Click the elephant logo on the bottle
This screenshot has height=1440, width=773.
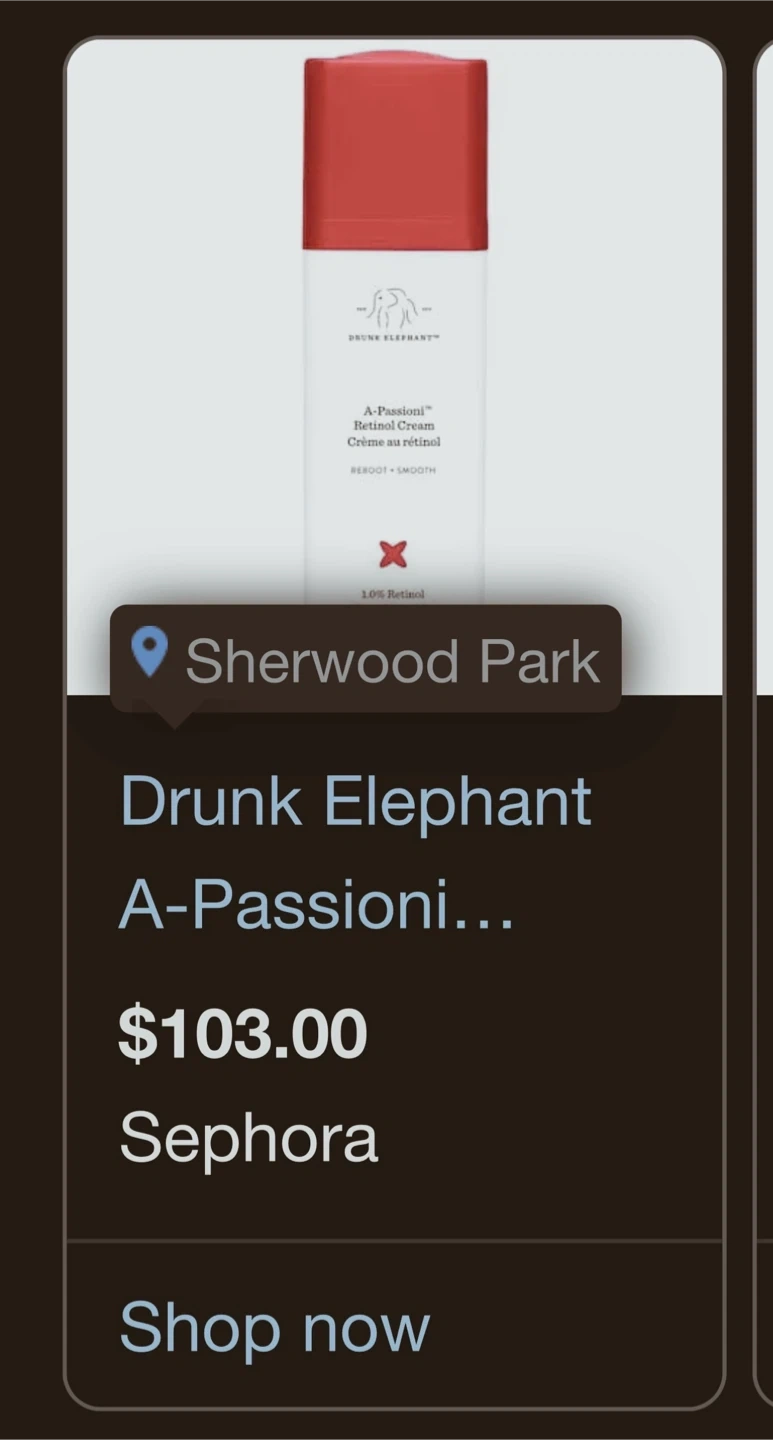[x=394, y=308]
